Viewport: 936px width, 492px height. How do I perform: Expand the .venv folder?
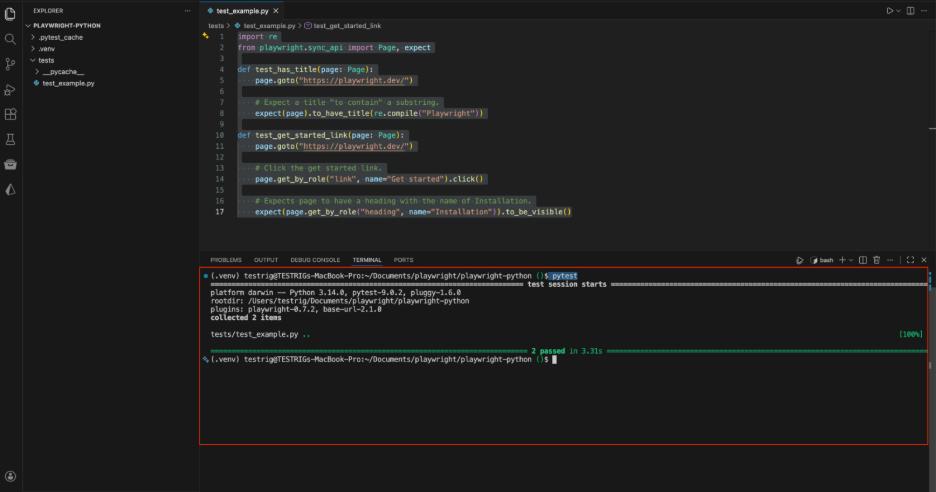48,48
